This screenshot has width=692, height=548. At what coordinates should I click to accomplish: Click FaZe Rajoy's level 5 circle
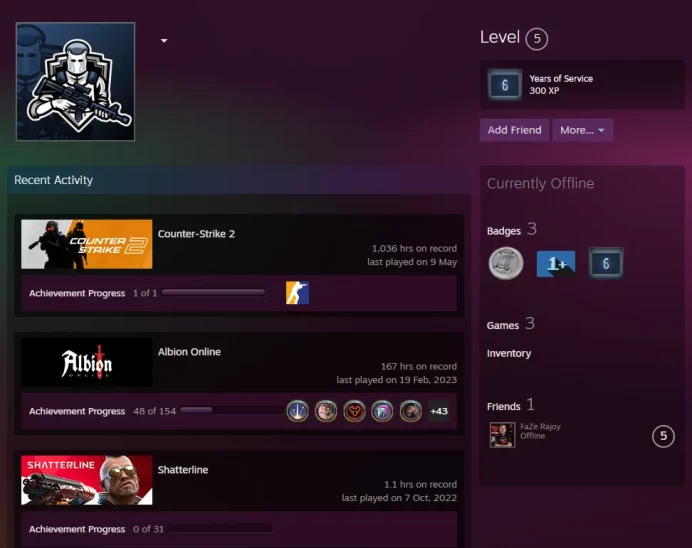tap(663, 436)
